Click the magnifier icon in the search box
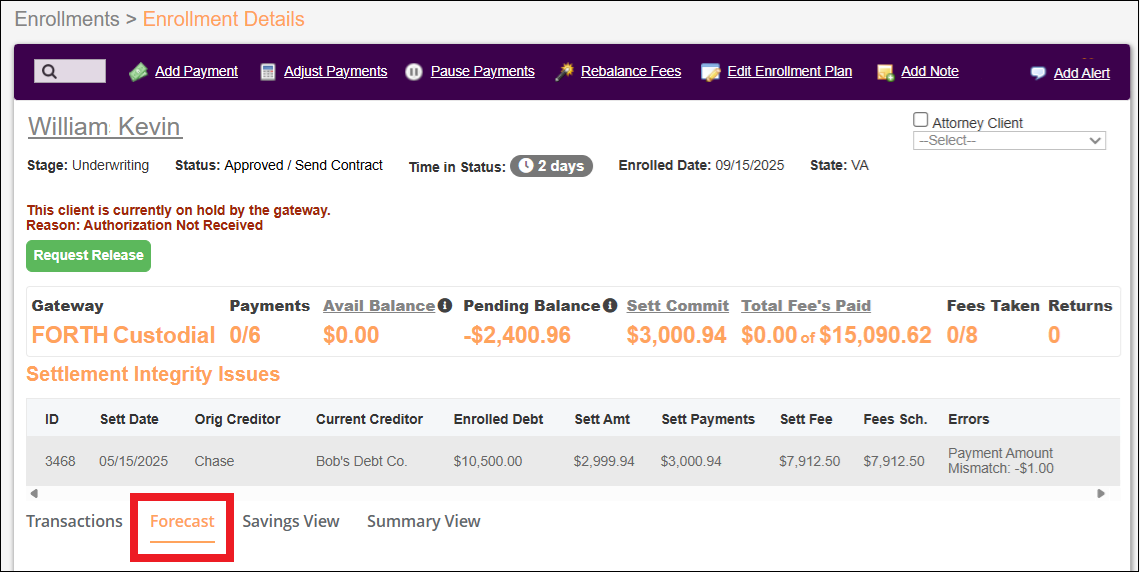Screen dimensions: 1140x572 pyautogui.click(x=49, y=71)
